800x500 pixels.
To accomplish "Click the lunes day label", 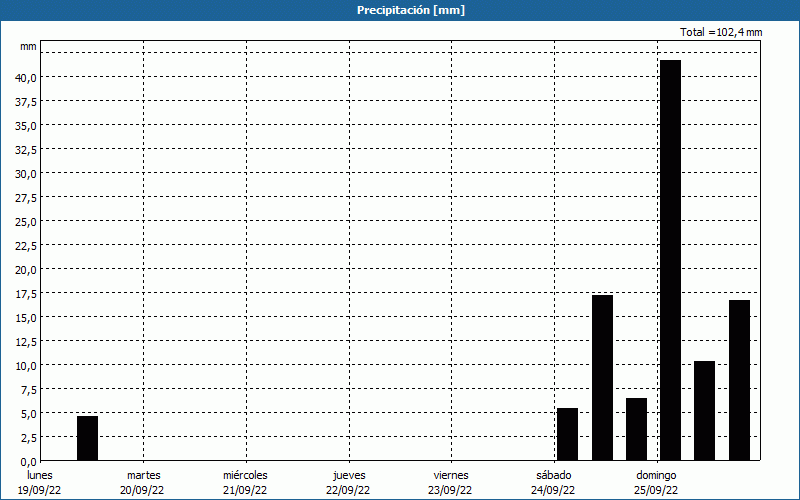I will coord(40,475).
